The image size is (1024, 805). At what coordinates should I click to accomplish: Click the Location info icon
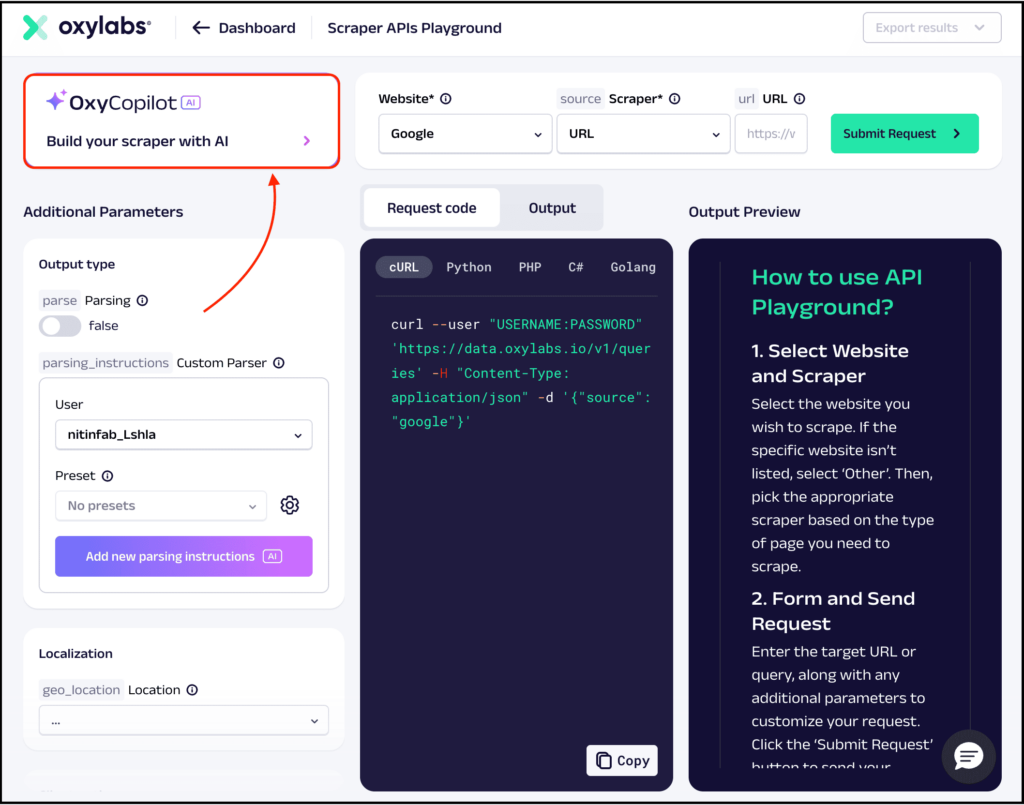point(193,690)
